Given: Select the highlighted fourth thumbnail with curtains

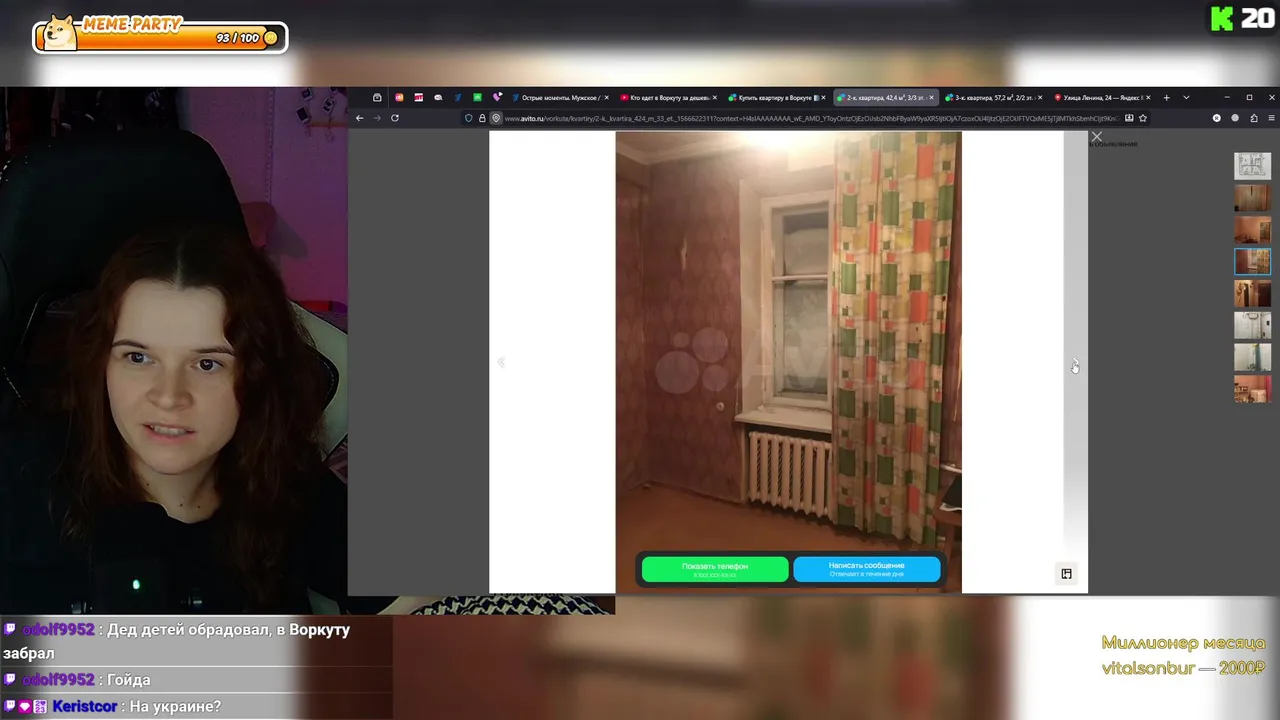Looking at the screenshot, I should point(1252,261).
